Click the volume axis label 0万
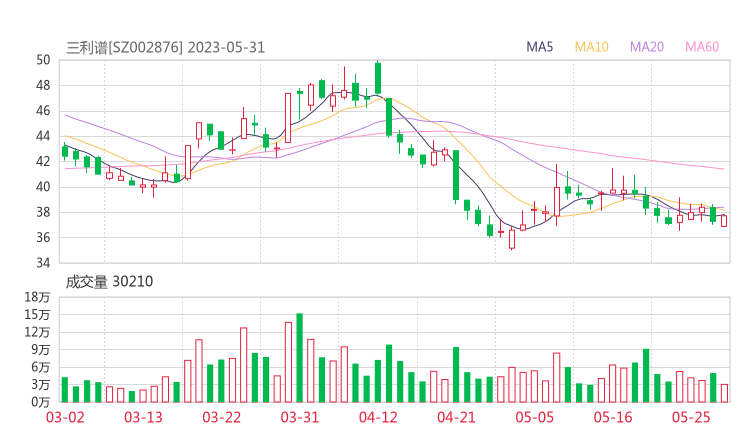Image resolution: width=740 pixels, height=440 pixels. click(41, 402)
